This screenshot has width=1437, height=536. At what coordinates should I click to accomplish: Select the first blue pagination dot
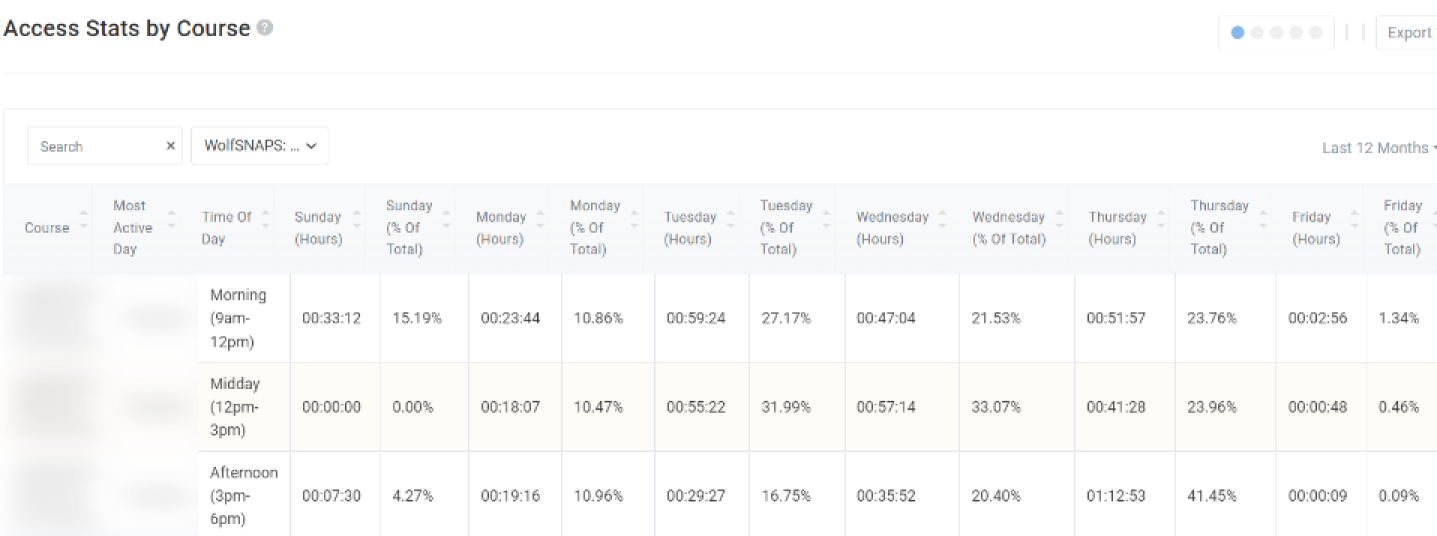pos(1238,33)
